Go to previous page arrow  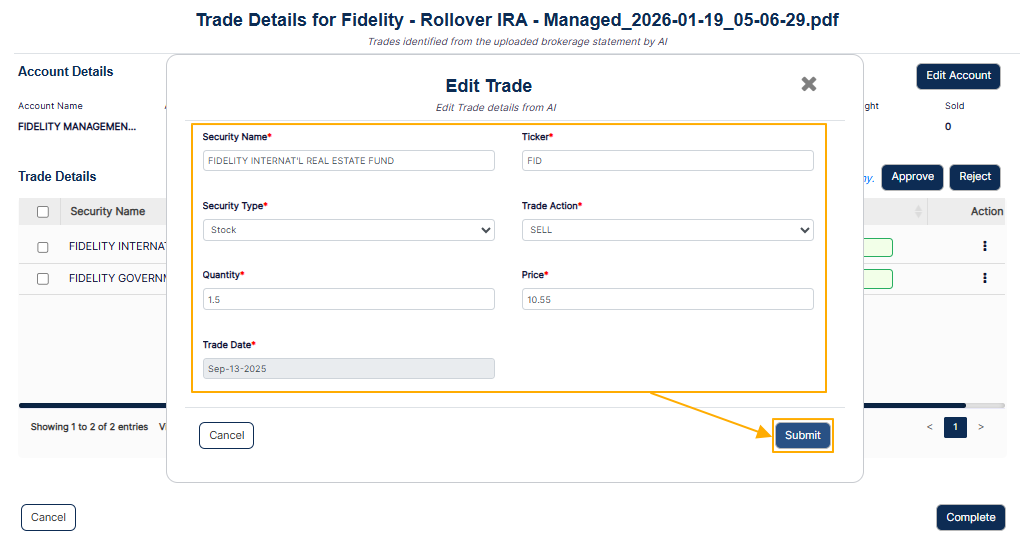(x=929, y=427)
